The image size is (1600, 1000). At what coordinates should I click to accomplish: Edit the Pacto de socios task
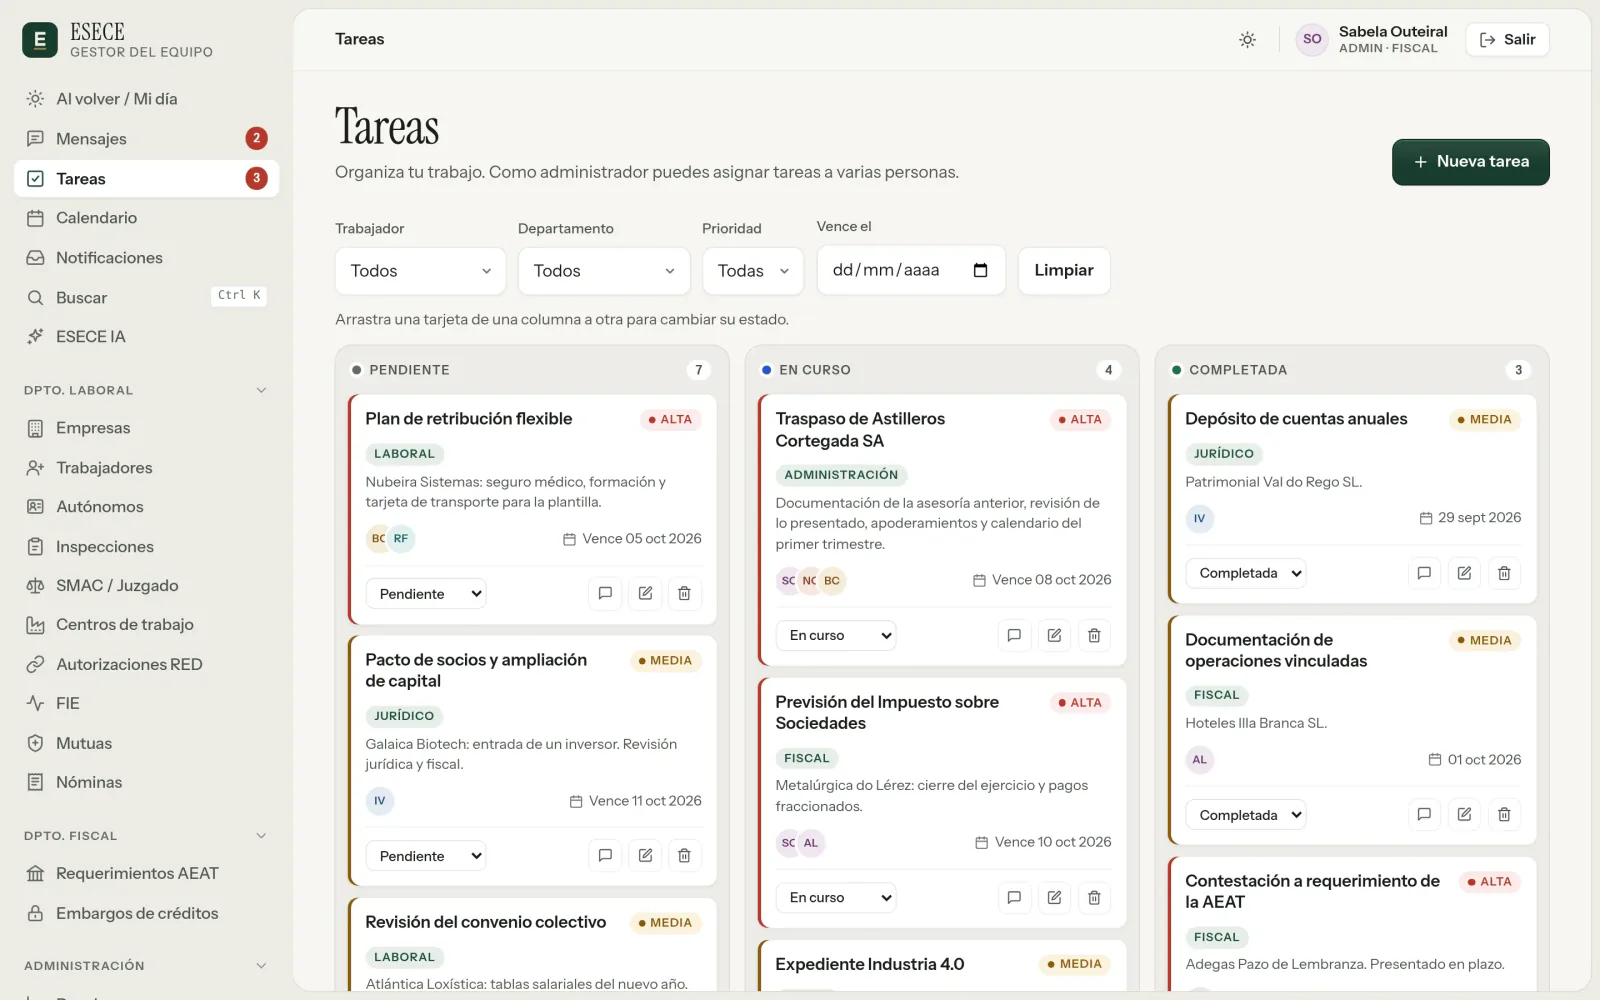pyautogui.click(x=645, y=855)
